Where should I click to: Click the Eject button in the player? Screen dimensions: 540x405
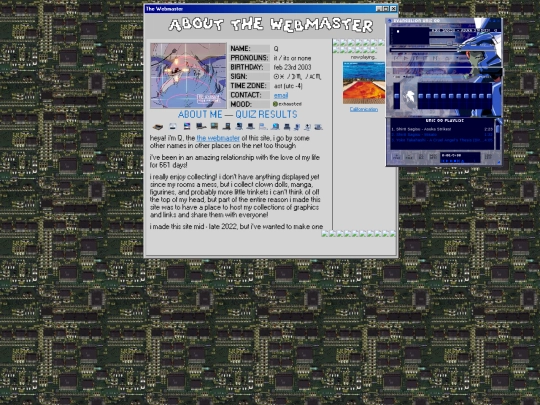point(448,58)
